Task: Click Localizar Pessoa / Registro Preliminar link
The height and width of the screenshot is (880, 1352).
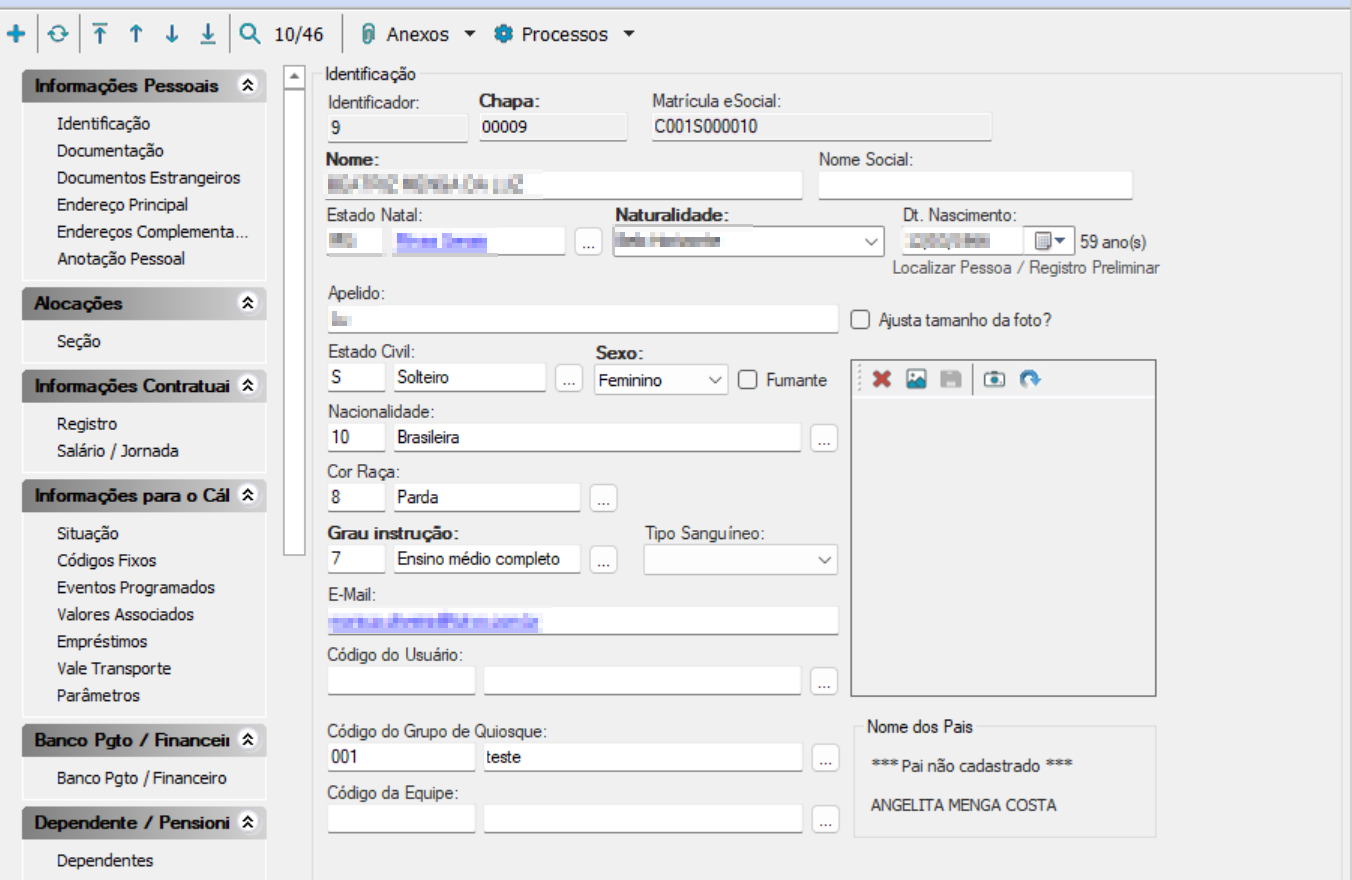Action: point(1025,268)
